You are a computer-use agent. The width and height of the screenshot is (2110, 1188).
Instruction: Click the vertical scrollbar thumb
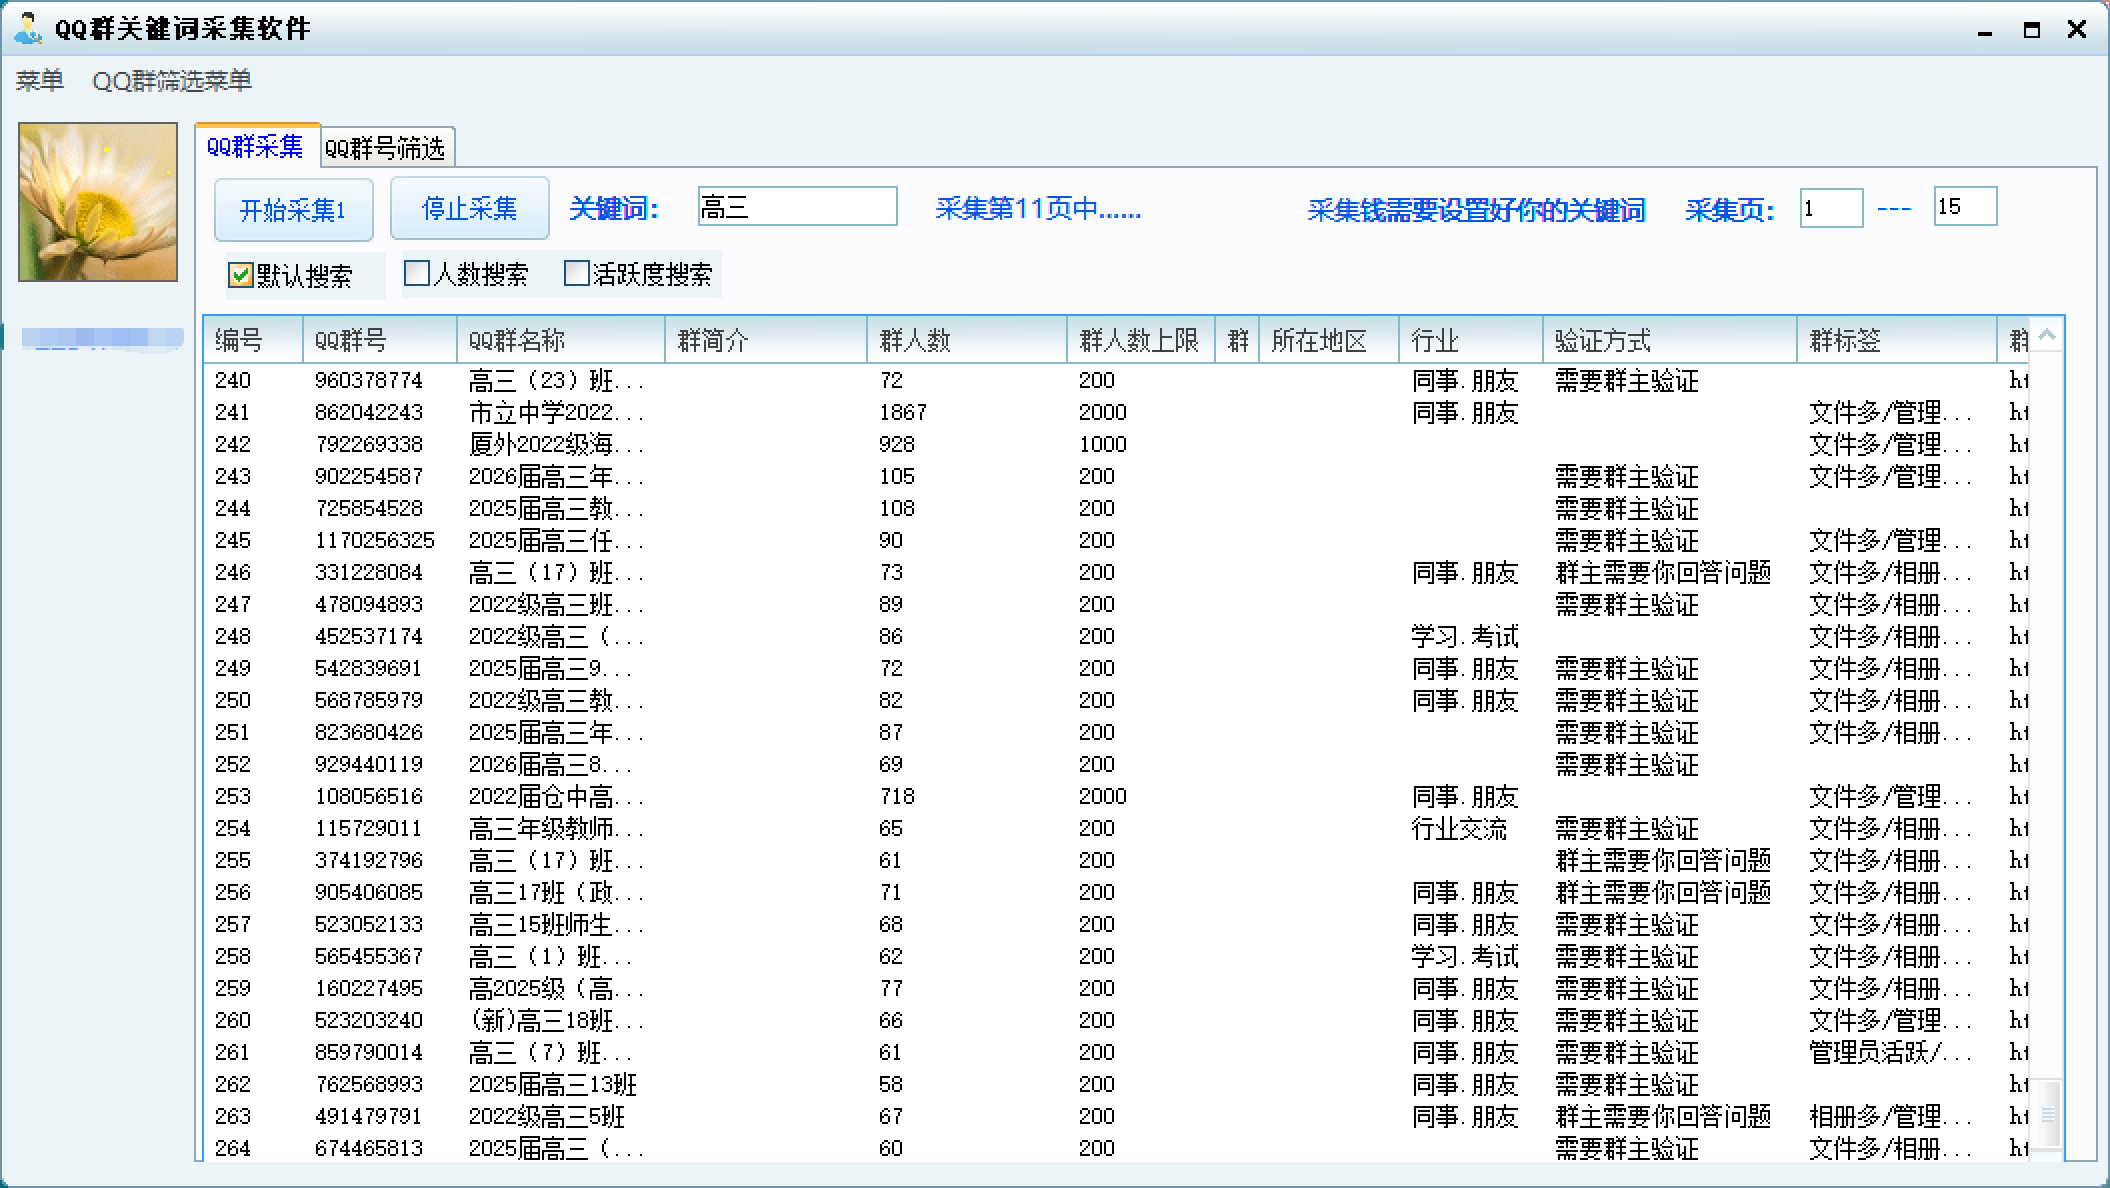coord(2048,1114)
